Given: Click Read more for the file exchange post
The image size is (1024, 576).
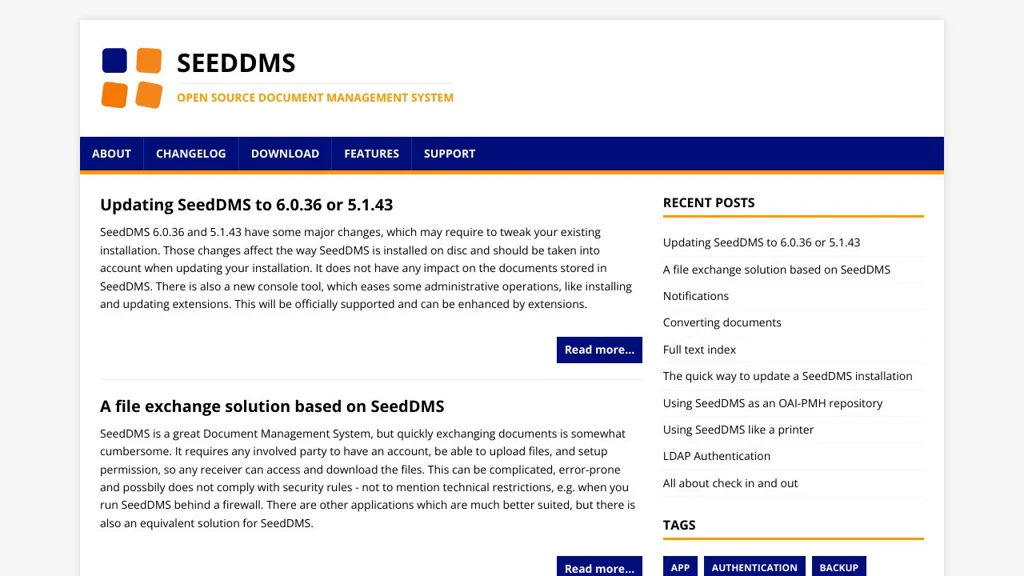Looking at the screenshot, I should [599, 566].
